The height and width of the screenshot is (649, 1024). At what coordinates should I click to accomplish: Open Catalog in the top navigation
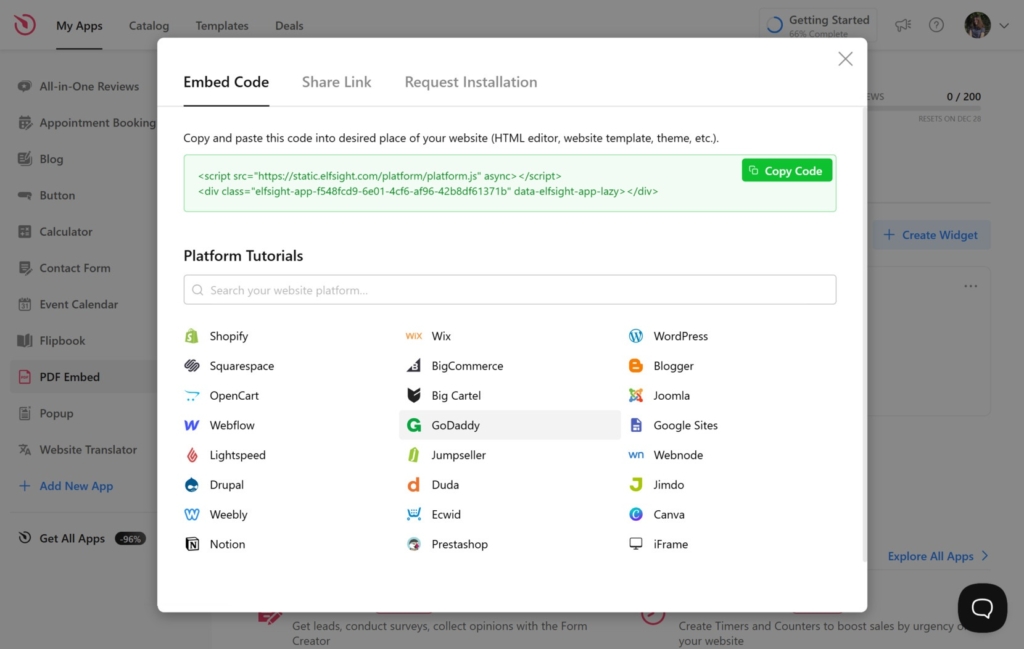pyautogui.click(x=149, y=26)
